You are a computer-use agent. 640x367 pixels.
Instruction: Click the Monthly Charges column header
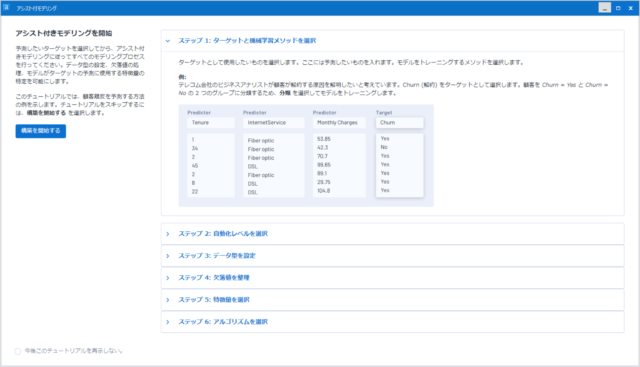(x=339, y=122)
